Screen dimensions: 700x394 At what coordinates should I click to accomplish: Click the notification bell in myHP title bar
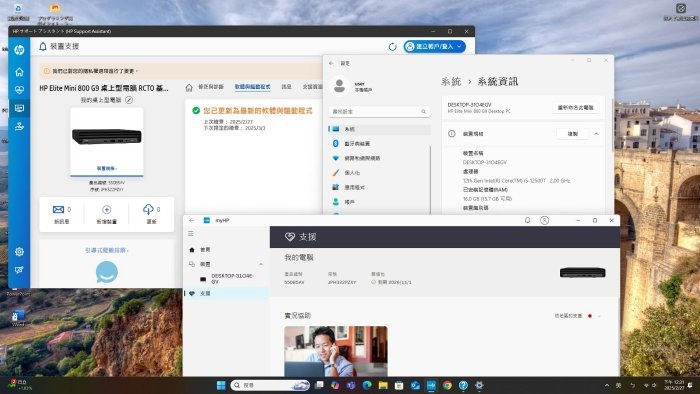point(527,220)
